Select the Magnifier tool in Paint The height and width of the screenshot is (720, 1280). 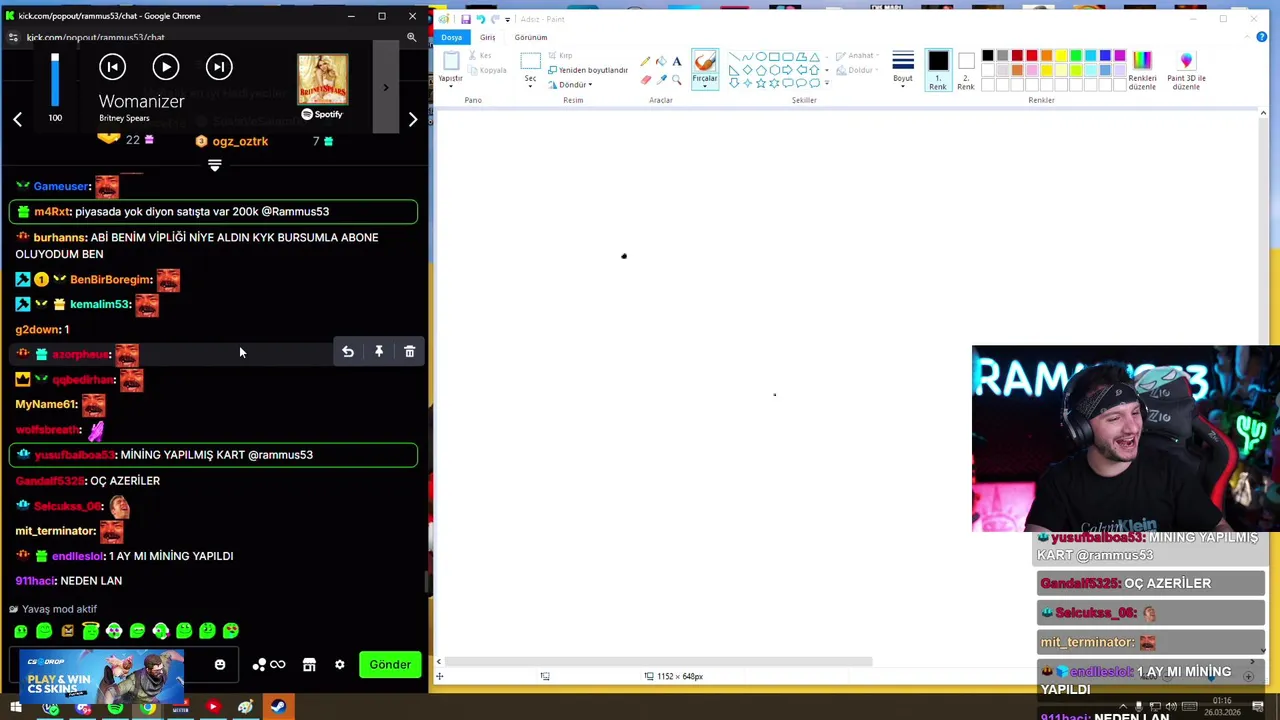[677, 79]
